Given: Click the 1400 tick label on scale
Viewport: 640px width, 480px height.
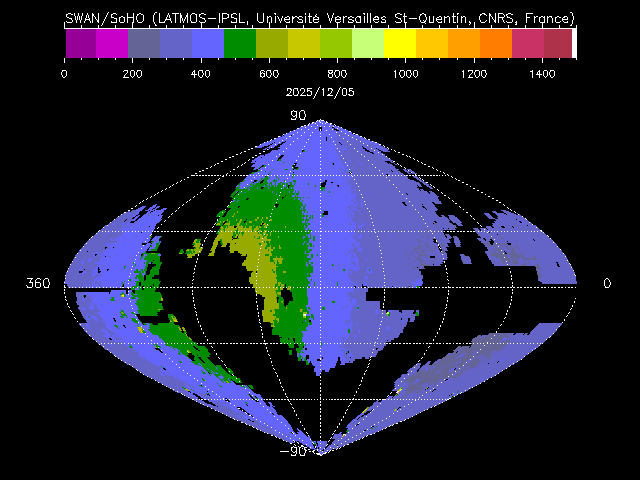Looking at the screenshot, I should click(x=542, y=74).
